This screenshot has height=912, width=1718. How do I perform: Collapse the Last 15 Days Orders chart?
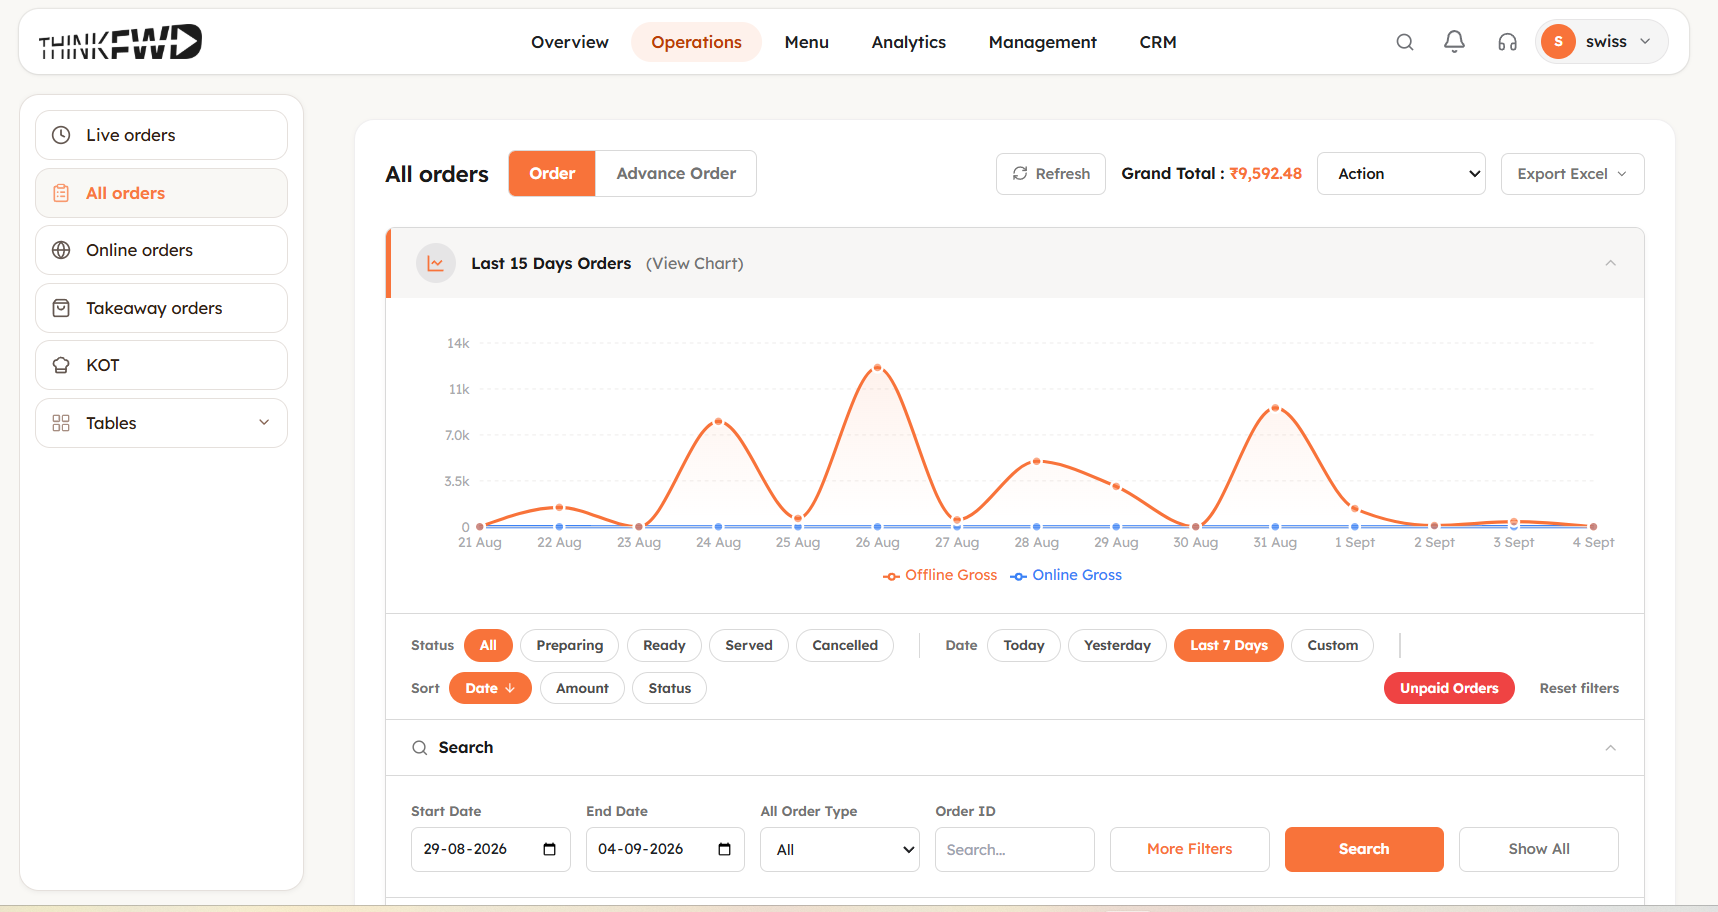point(1610,263)
